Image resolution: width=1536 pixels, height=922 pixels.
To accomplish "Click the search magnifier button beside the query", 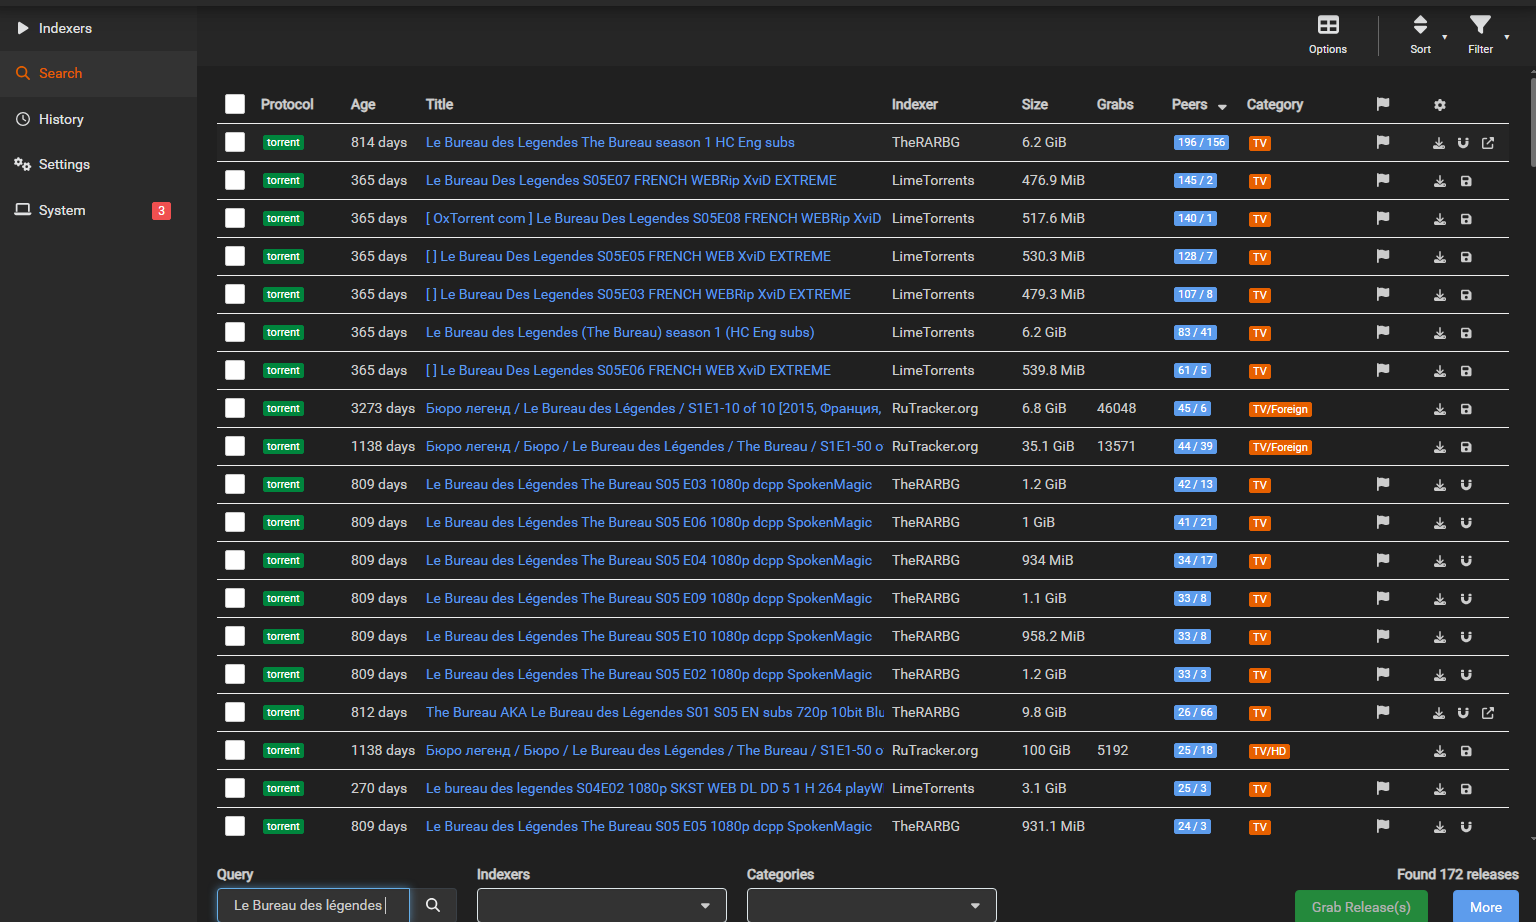I will [x=433, y=905].
